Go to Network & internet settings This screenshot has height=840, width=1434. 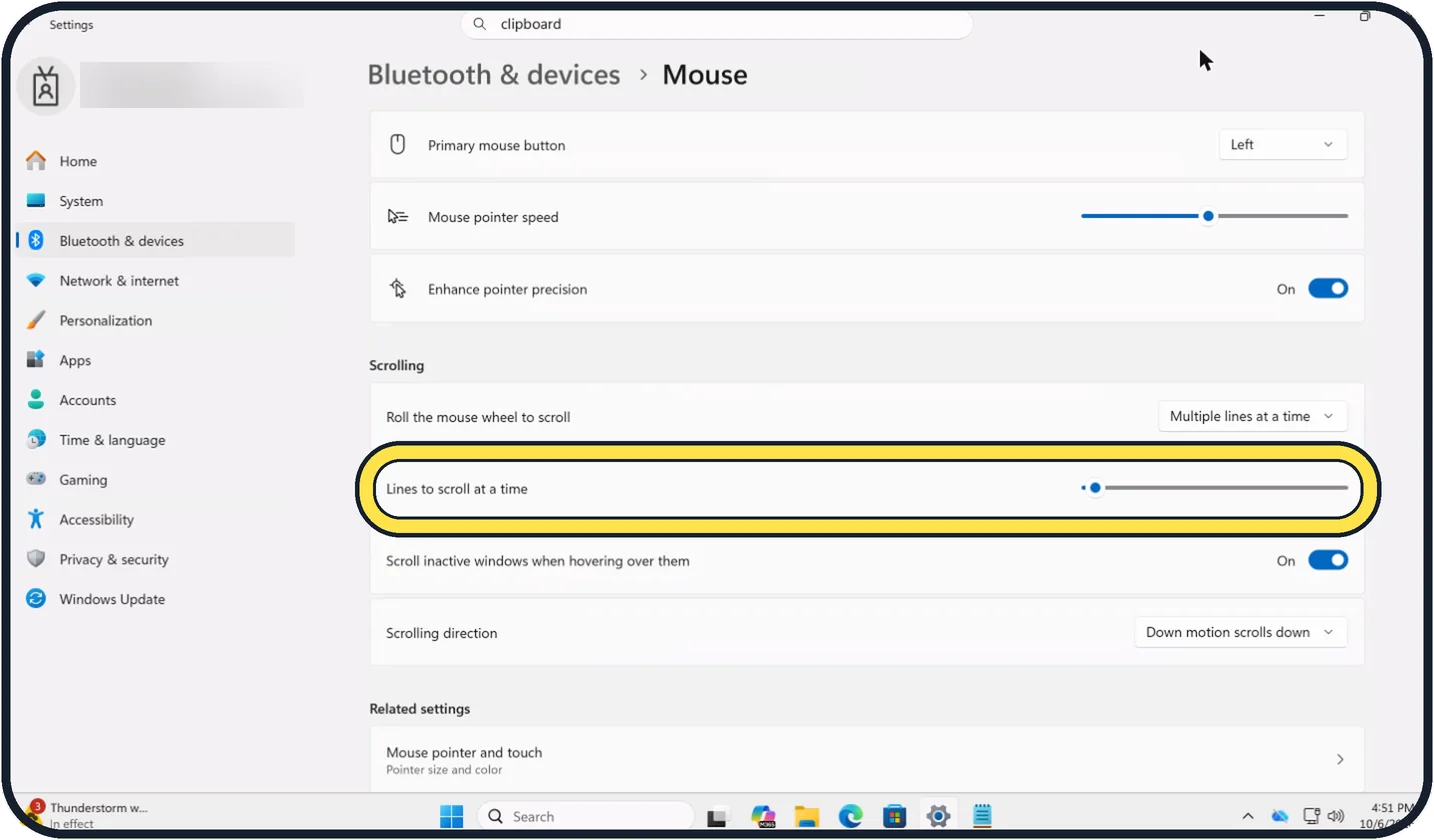pos(155,281)
